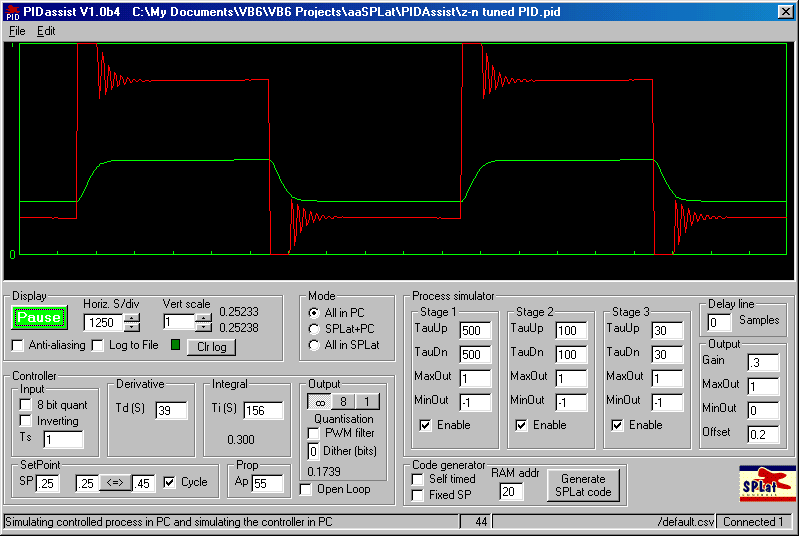Select the All in SPLat mode
This screenshot has height=536, width=799.
pos(315,345)
